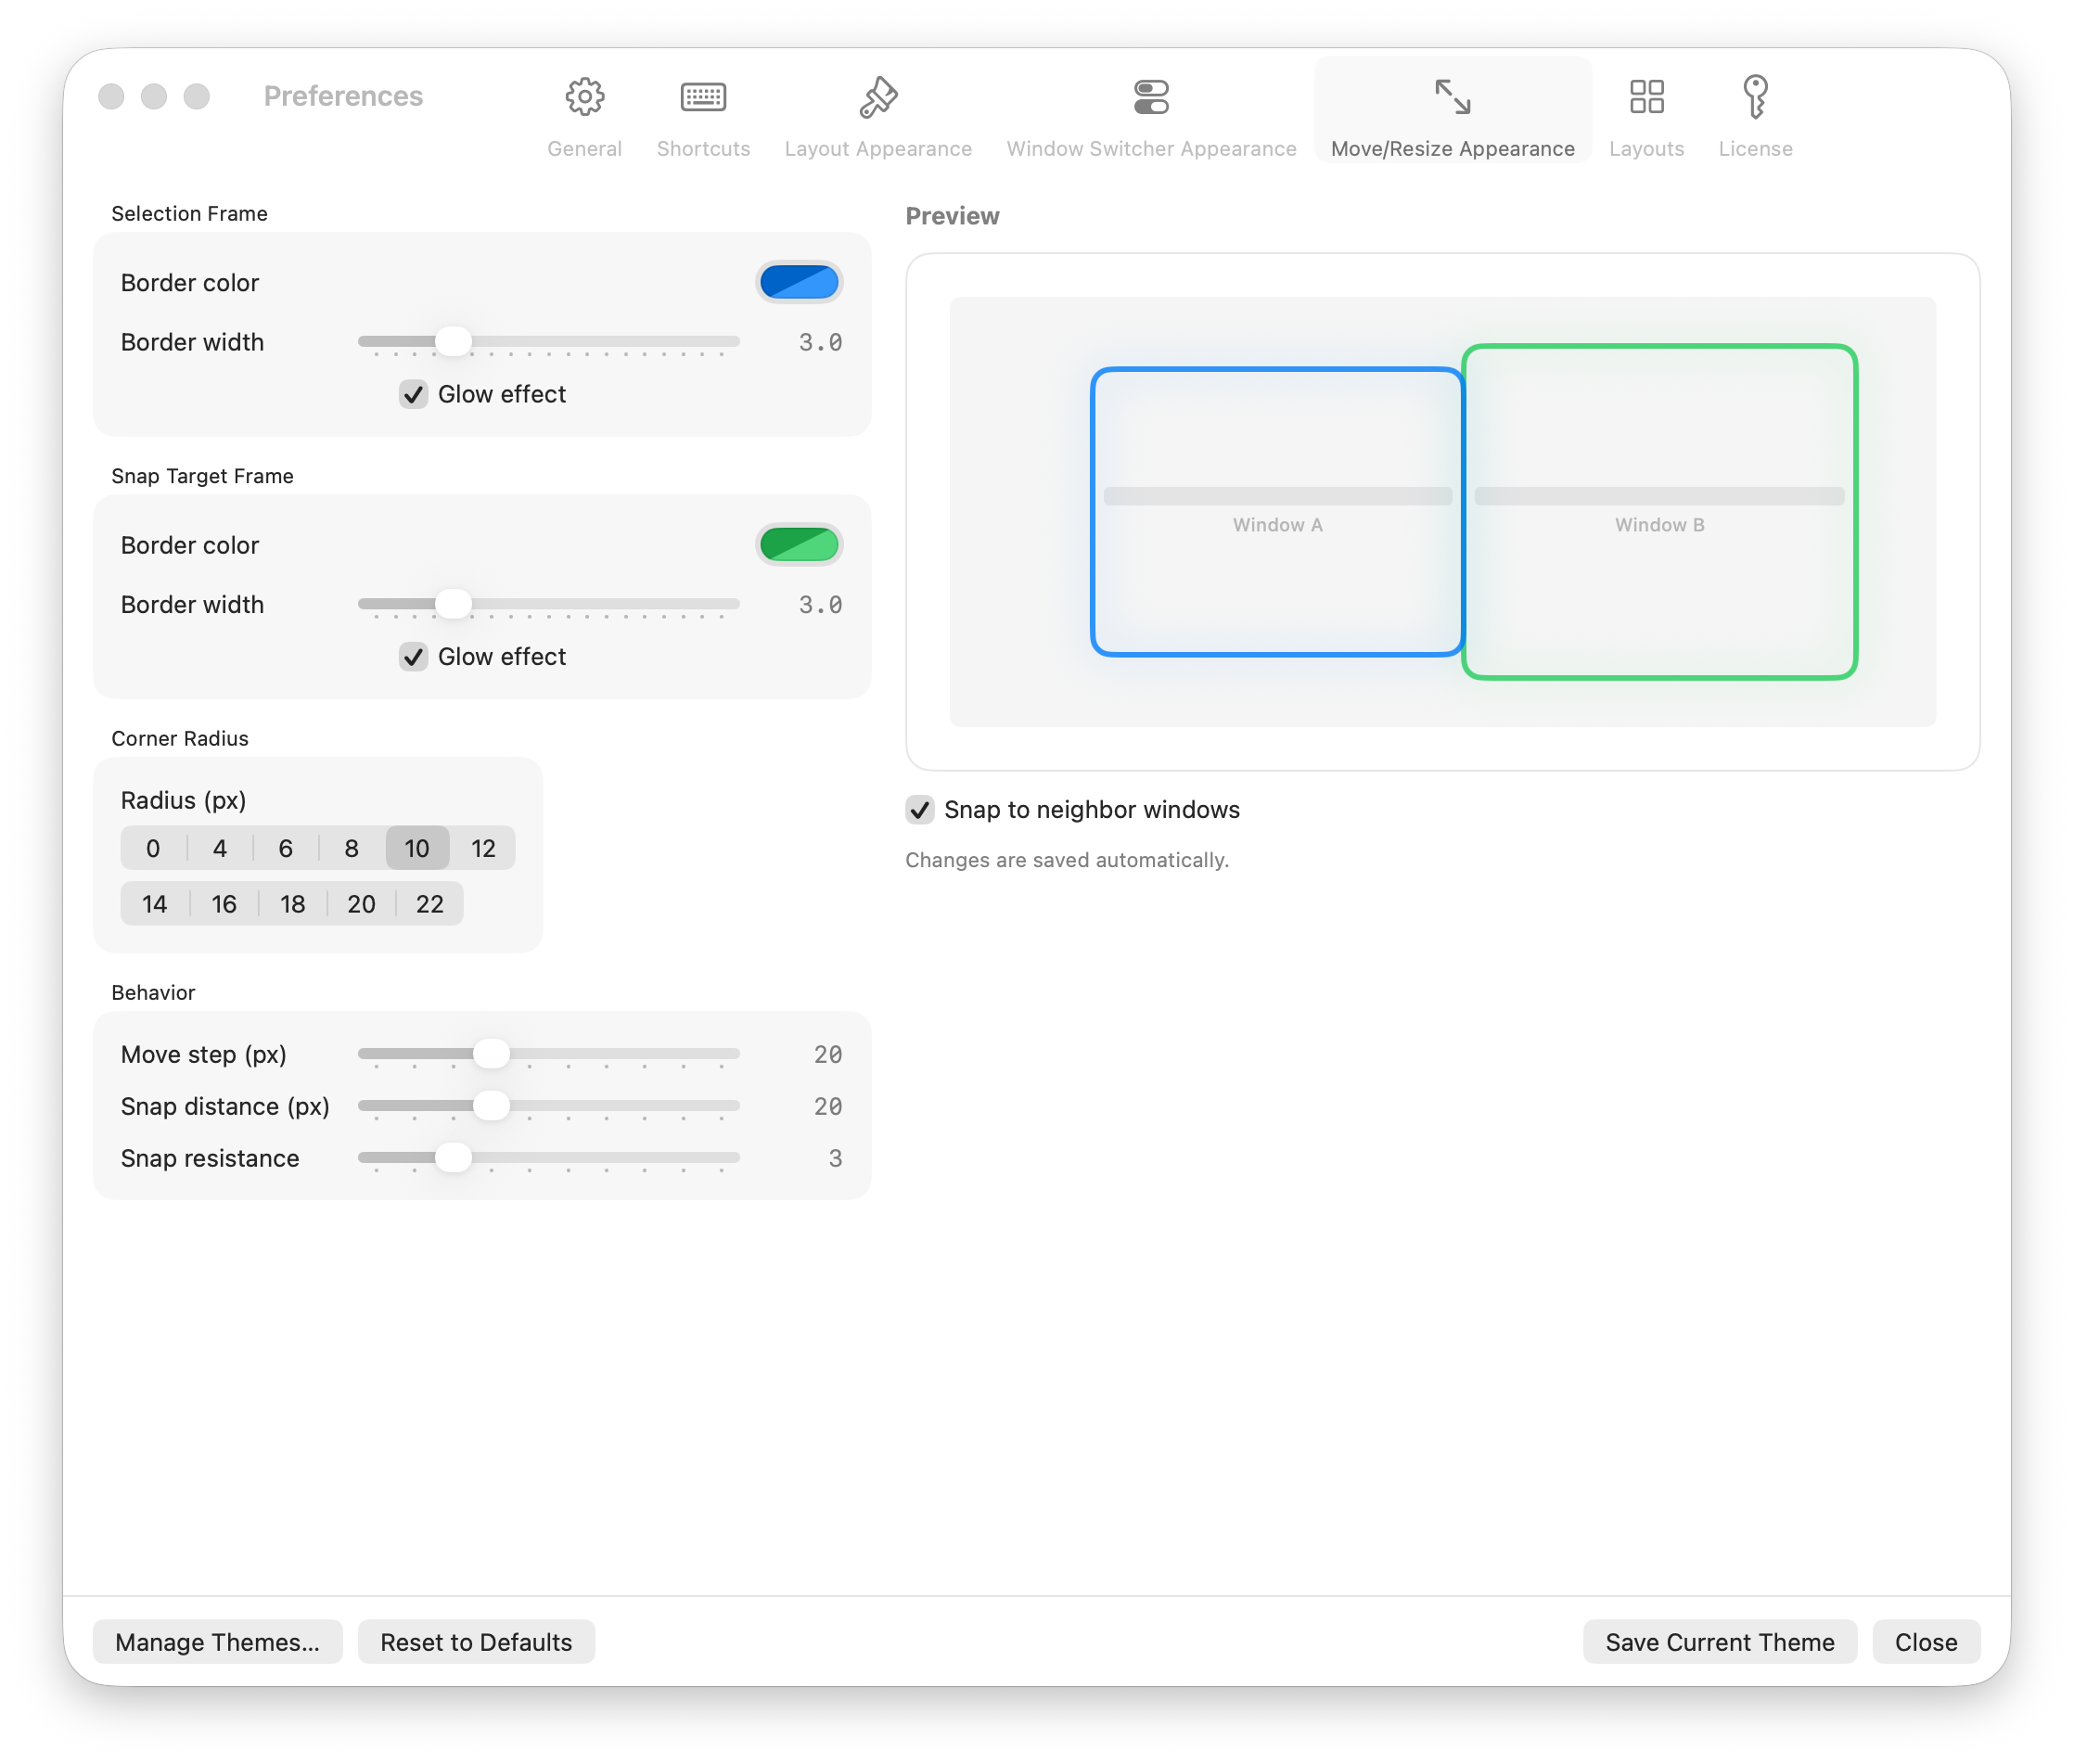Click the Corner Radius section heading
2074x1764 pixels.
coord(180,738)
